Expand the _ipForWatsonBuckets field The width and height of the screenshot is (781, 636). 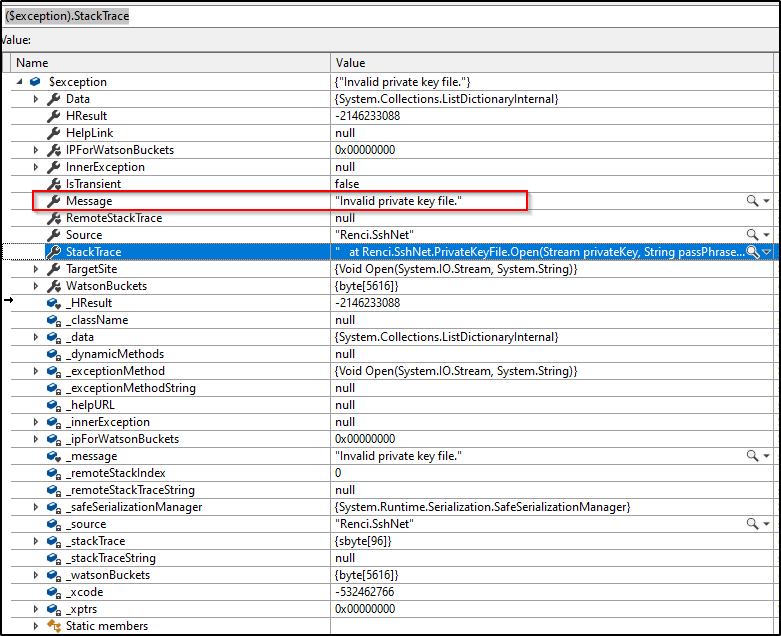[36, 439]
